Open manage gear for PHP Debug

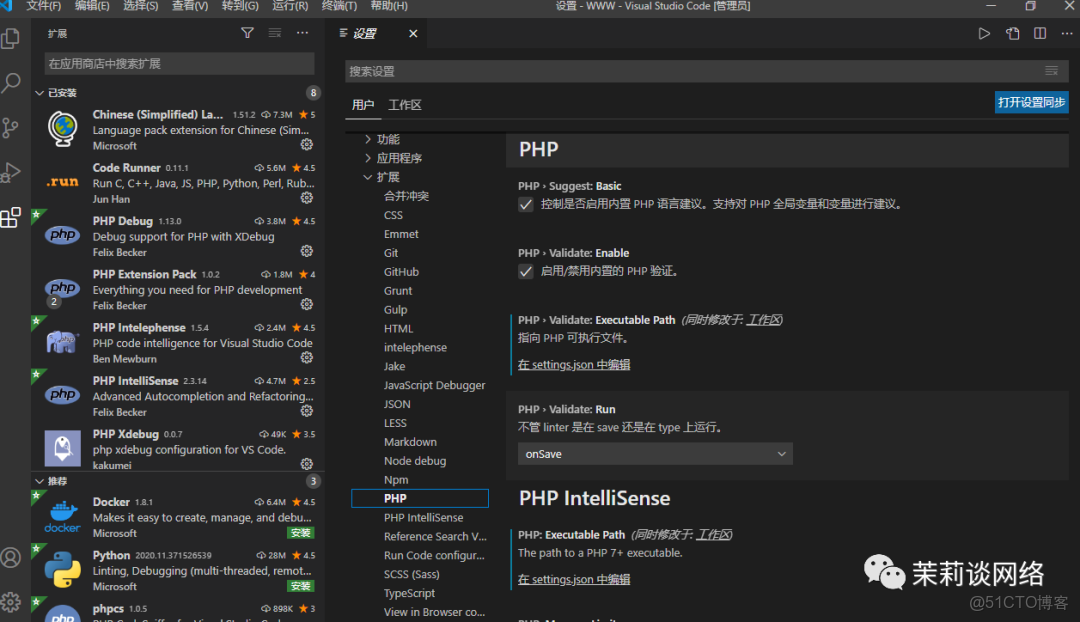pyautogui.click(x=307, y=251)
